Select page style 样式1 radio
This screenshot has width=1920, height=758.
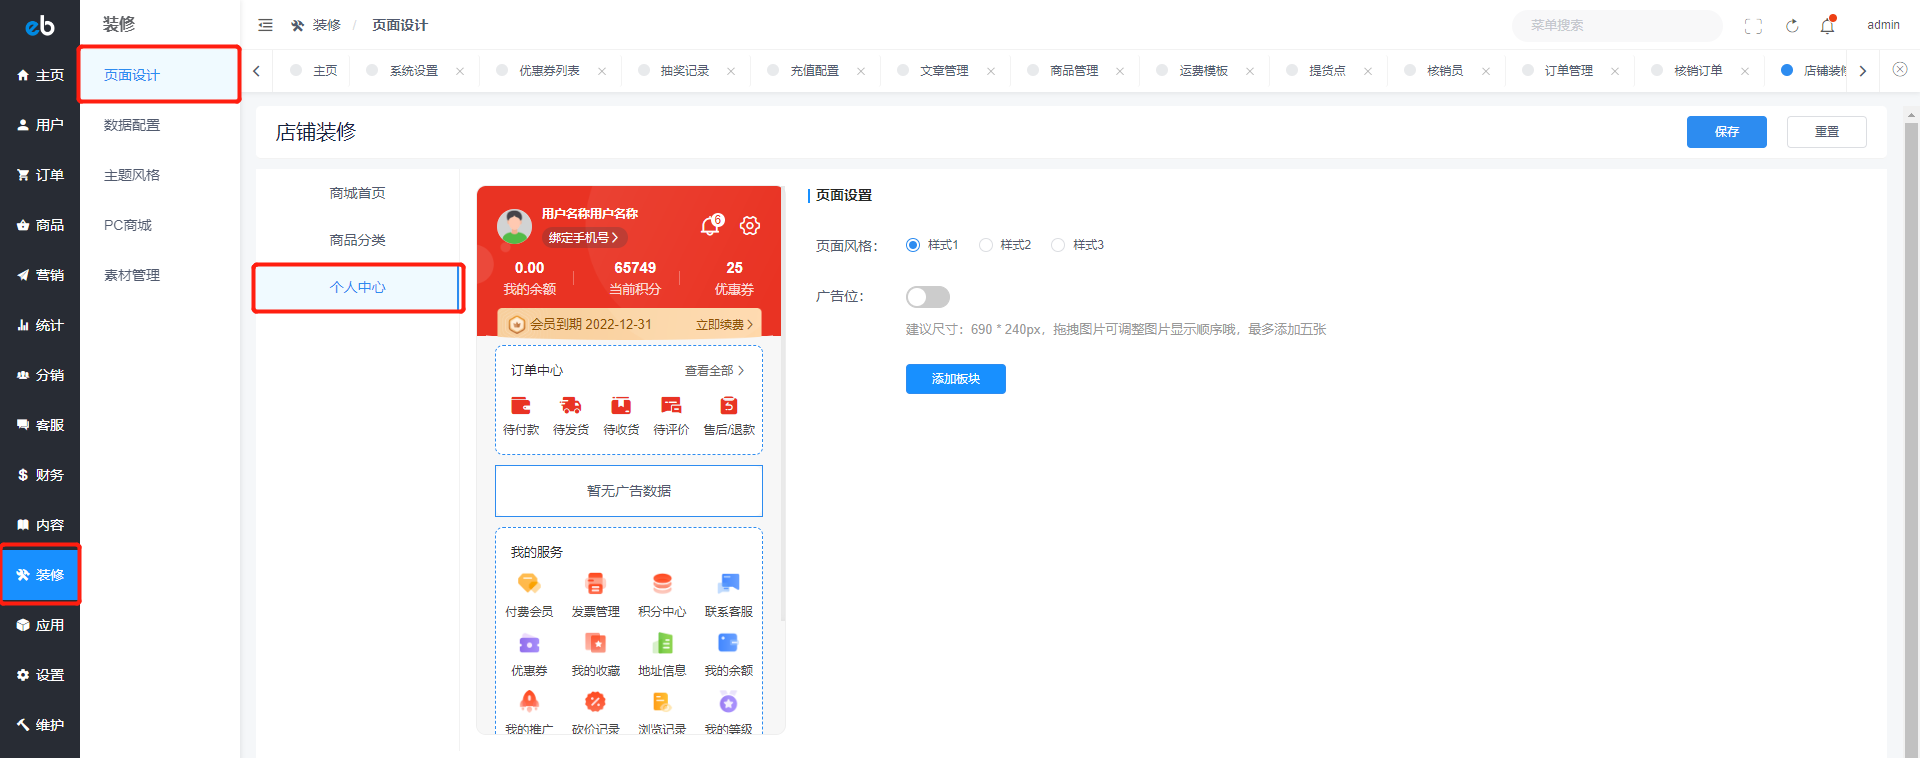click(x=913, y=245)
